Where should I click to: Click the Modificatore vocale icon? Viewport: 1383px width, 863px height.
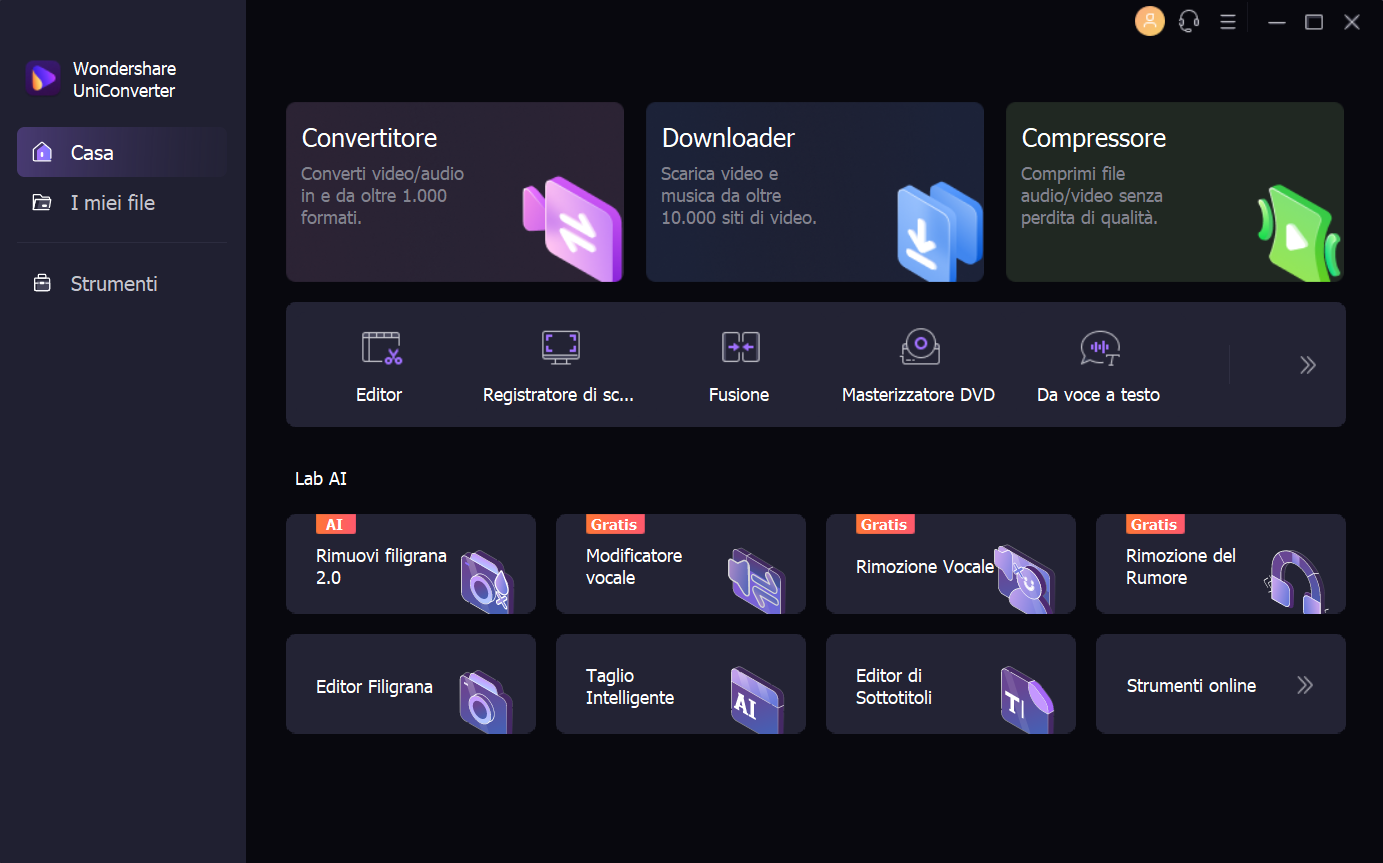757,580
